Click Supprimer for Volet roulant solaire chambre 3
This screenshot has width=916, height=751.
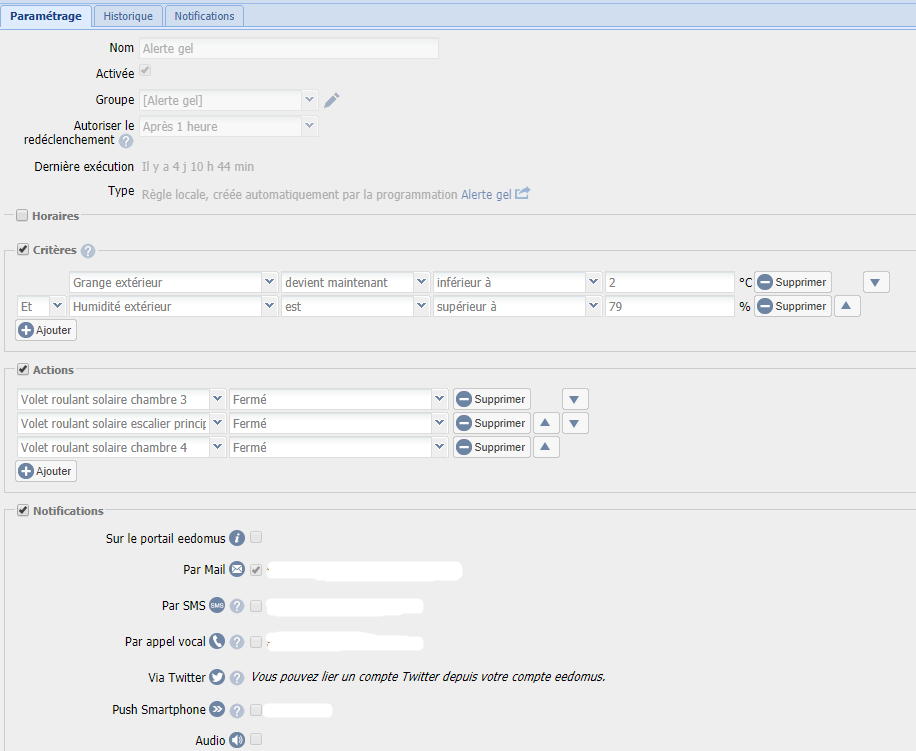click(x=491, y=400)
